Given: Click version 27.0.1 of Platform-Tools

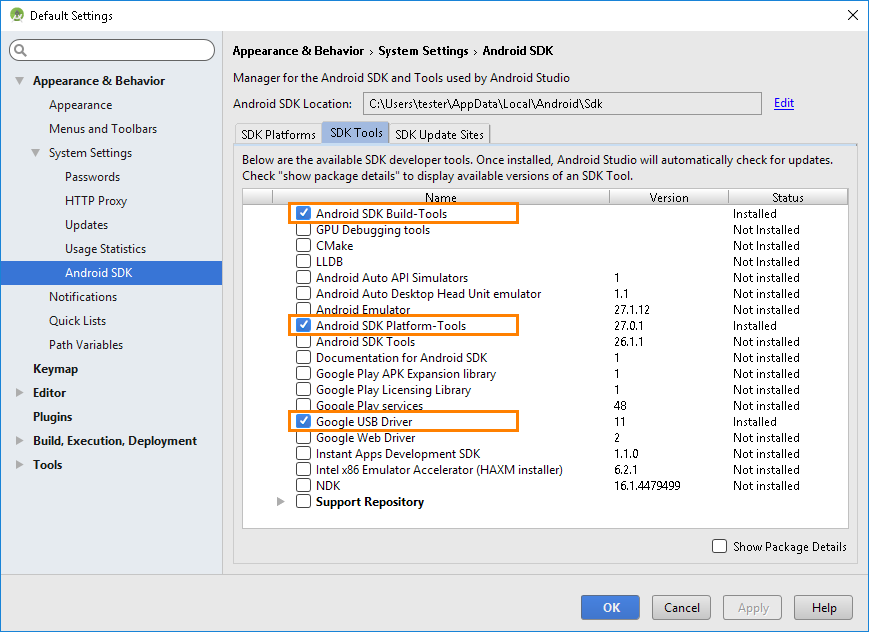Looking at the screenshot, I should click(628, 325).
